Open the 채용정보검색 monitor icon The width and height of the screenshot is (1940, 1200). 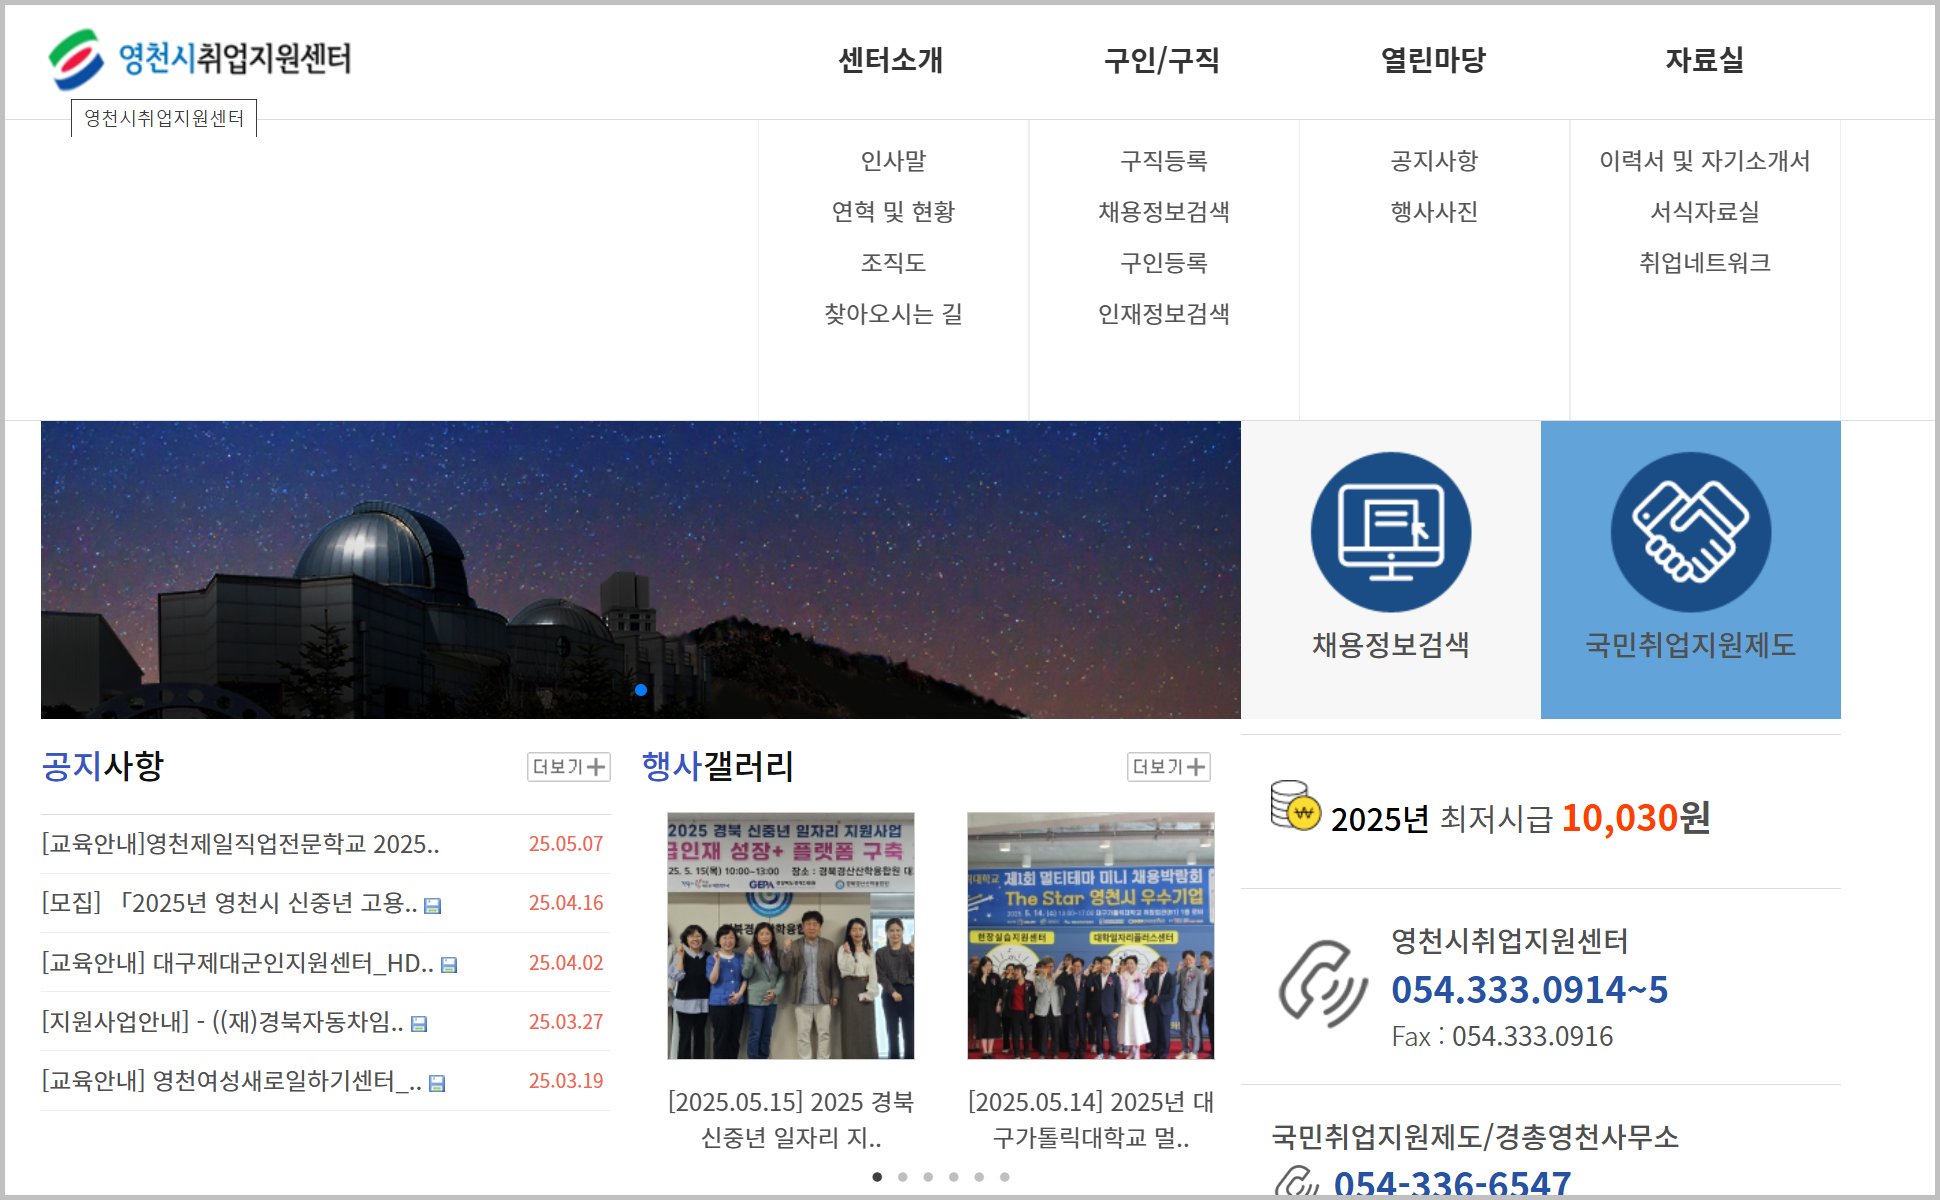[x=1390, y=532]
